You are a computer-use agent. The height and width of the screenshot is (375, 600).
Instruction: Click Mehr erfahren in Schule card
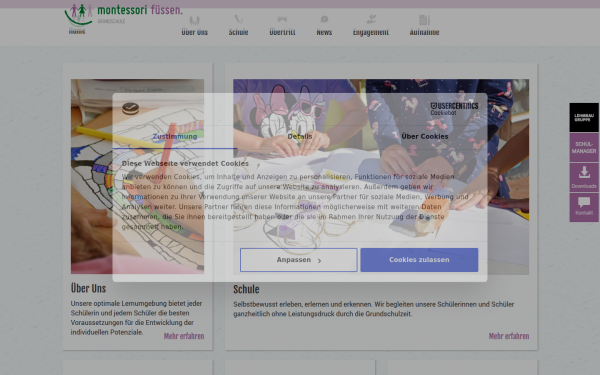click(509, 336)
